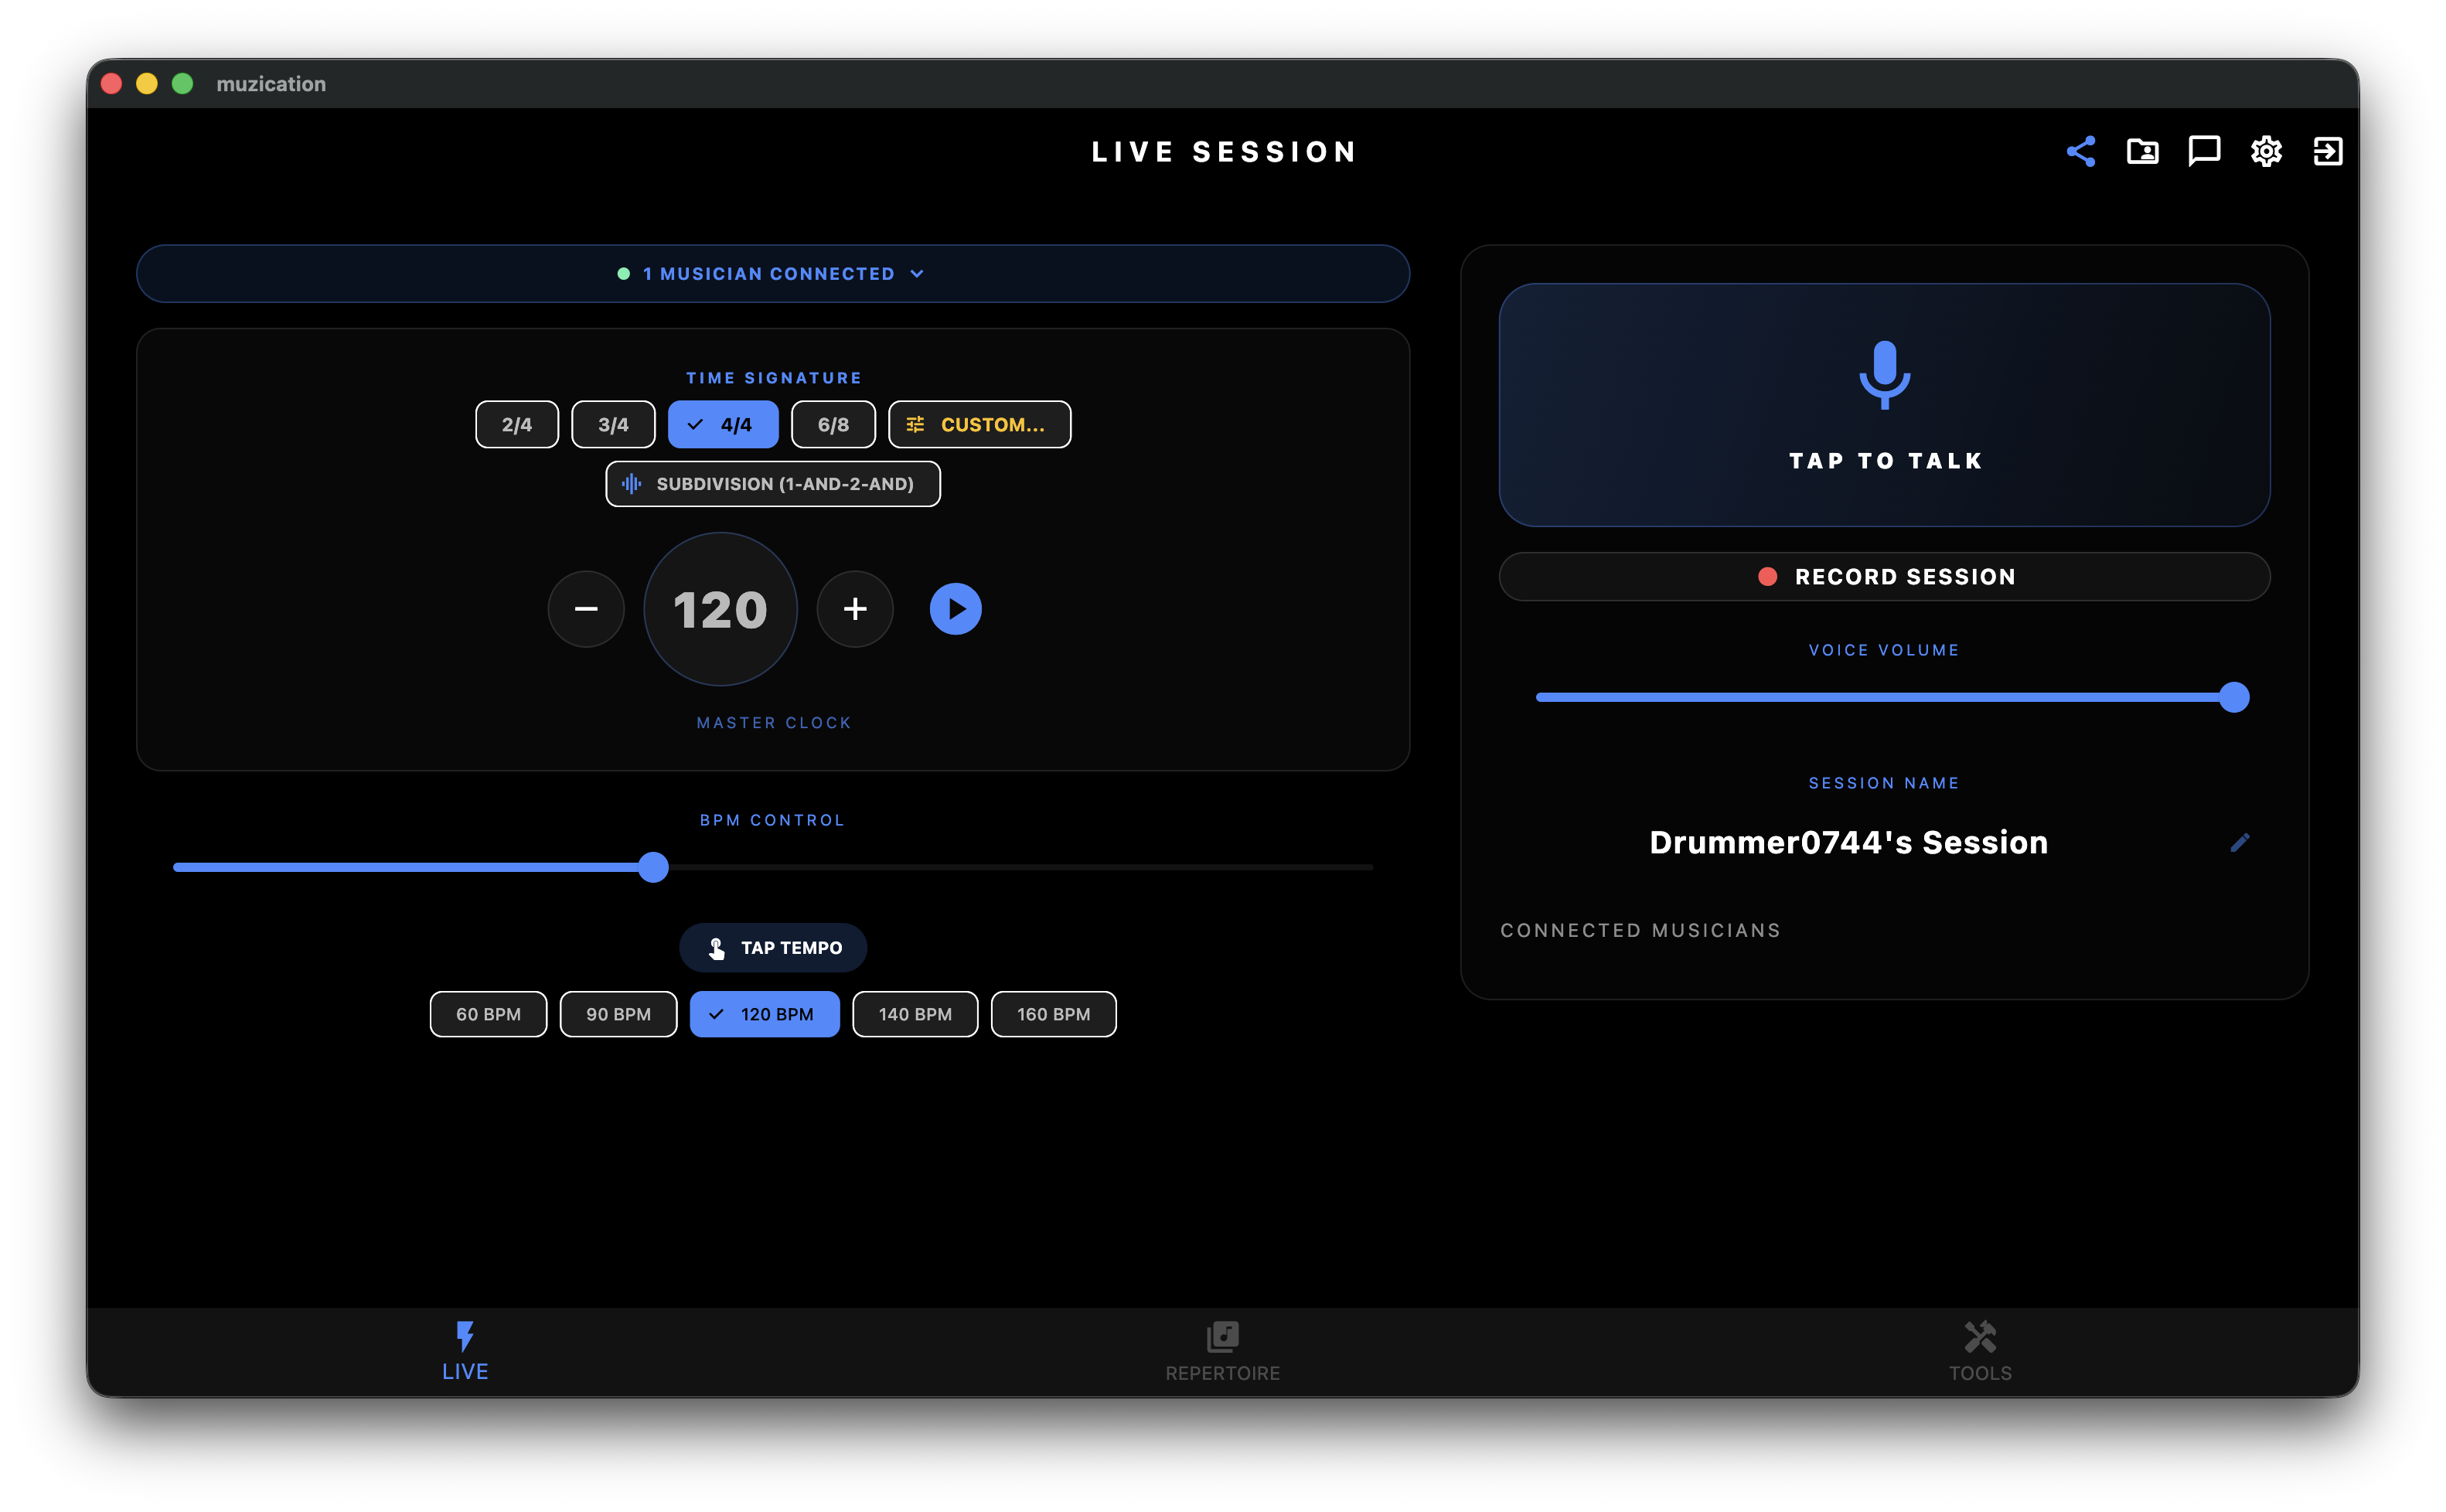2446x1512 pixels.
Task: Open the shared folder icon
Action: (x=2142, y=151)
